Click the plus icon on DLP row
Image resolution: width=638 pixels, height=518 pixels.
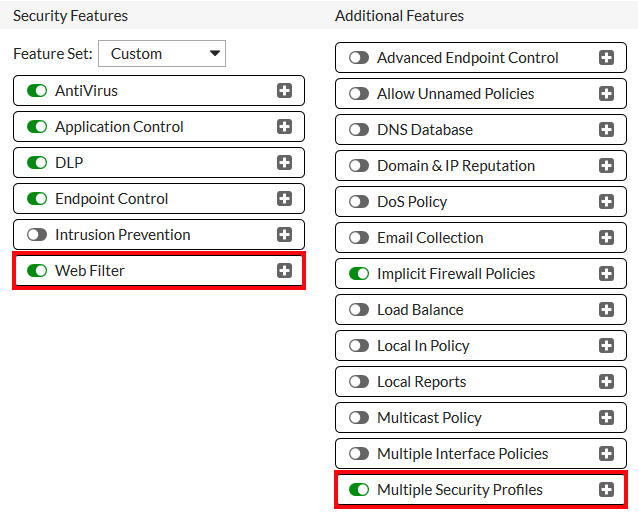click(284, 163)
